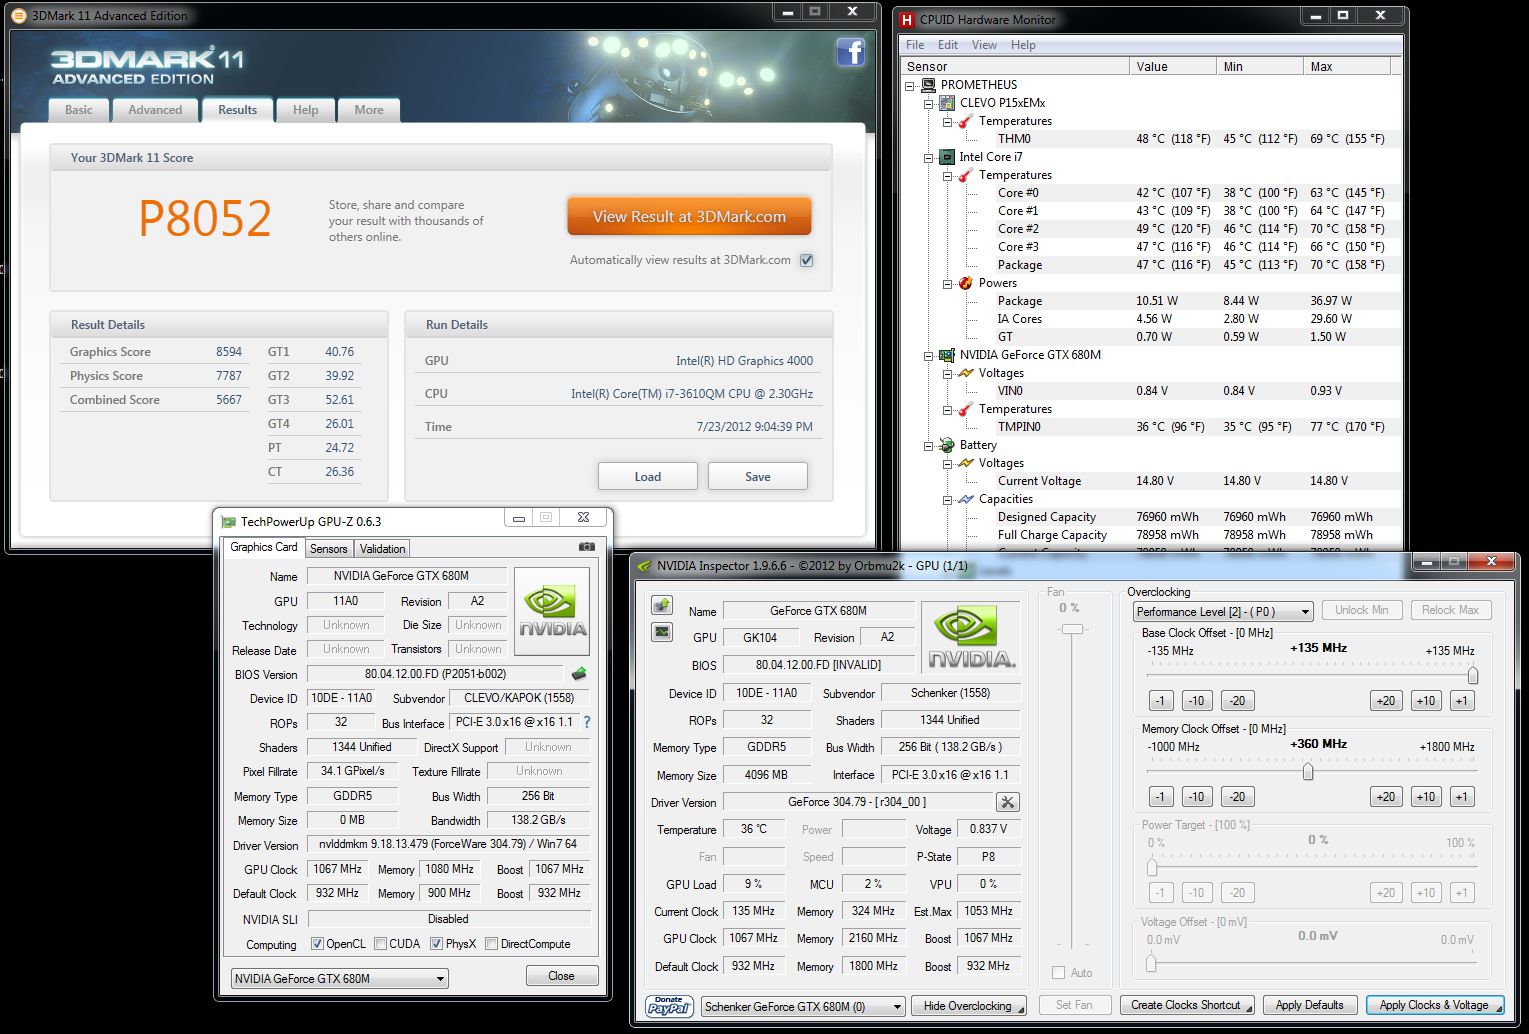Toggle the DirectCompute checkbox in GPU-Z

(492, 943)
